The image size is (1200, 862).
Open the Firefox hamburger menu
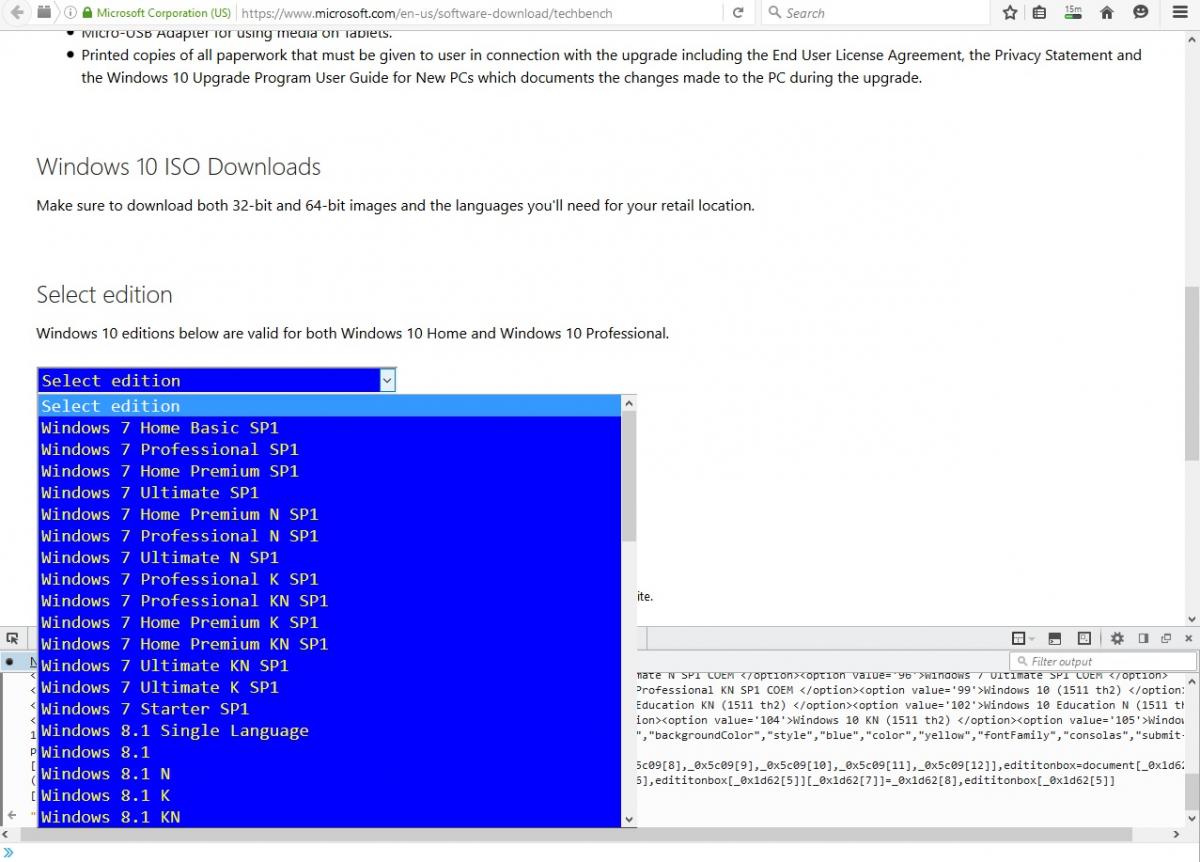[x=1180, y=13]
